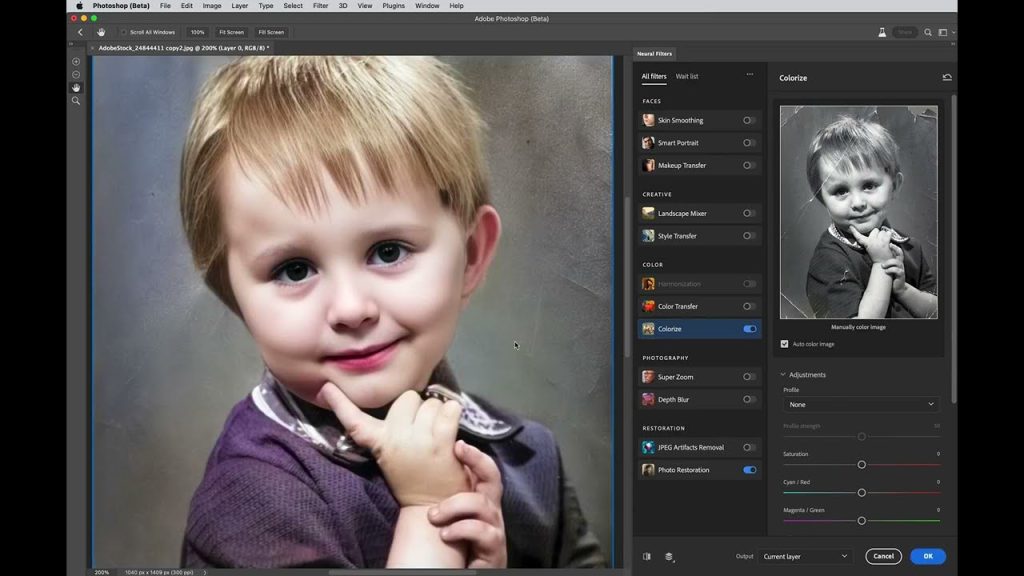Click the Saturation slider handle
The width and height of the screenshot is (1024, 576).
click(x=861, y=465)
